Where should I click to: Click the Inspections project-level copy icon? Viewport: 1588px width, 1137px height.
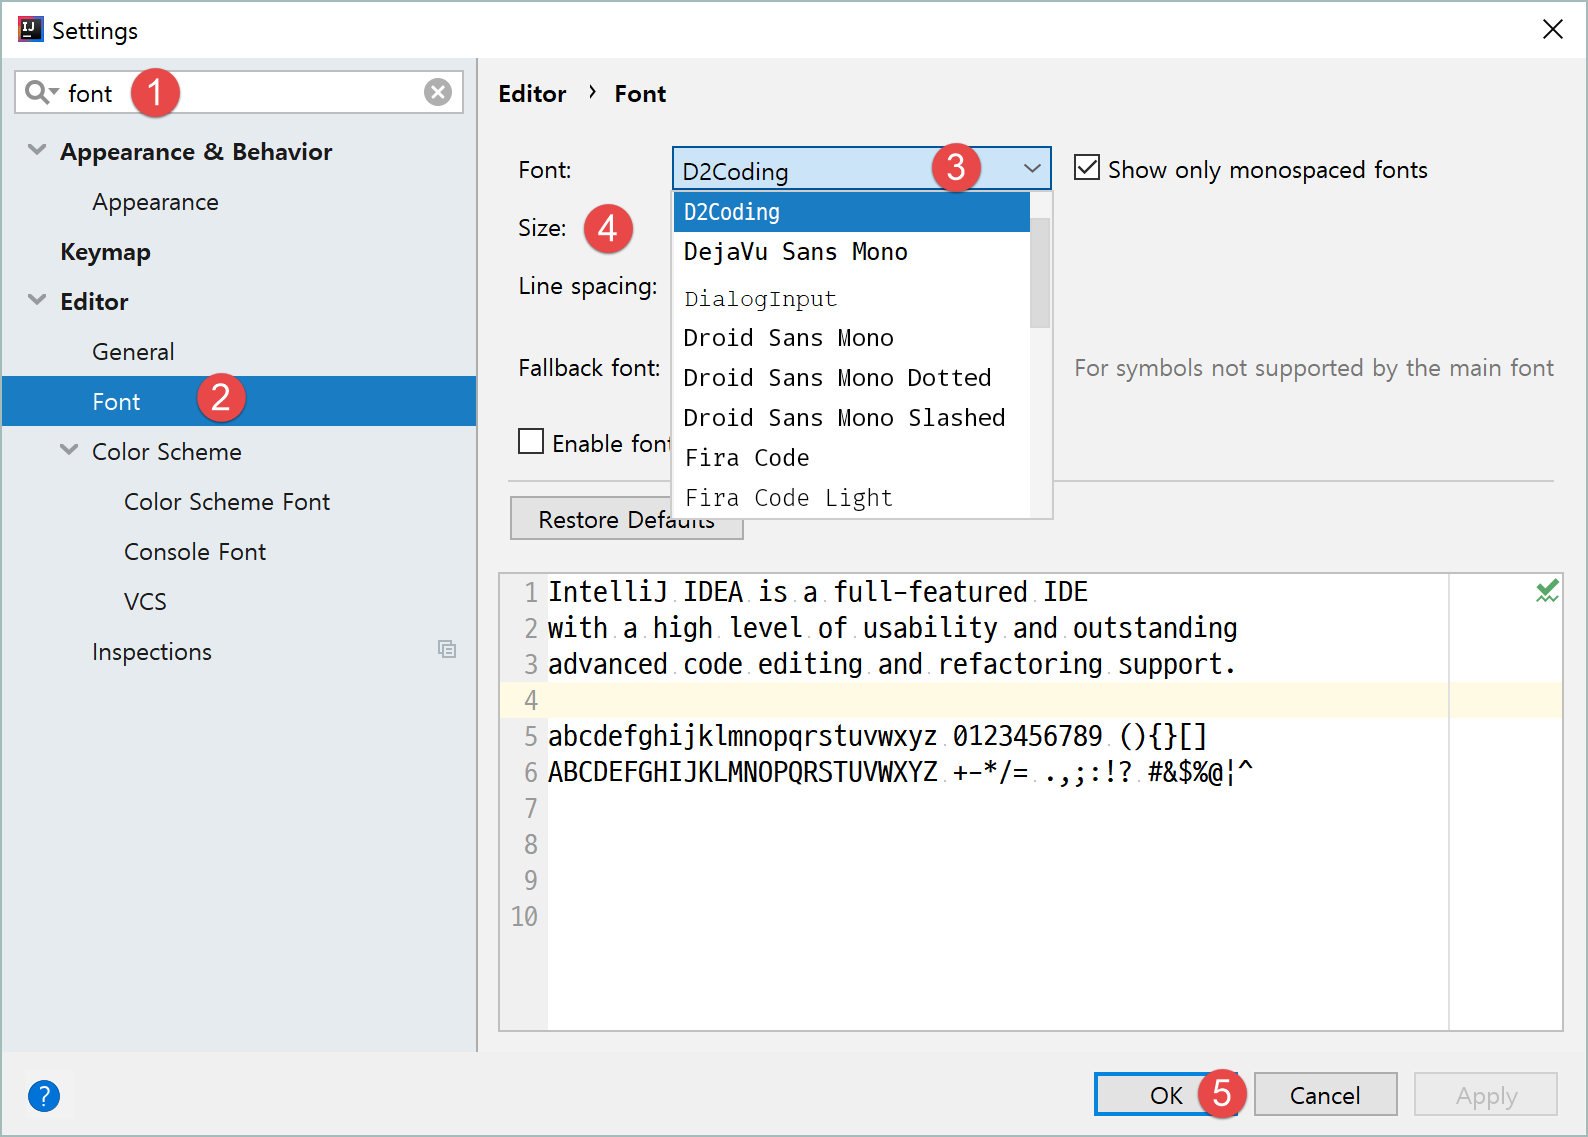pos(447,650)
